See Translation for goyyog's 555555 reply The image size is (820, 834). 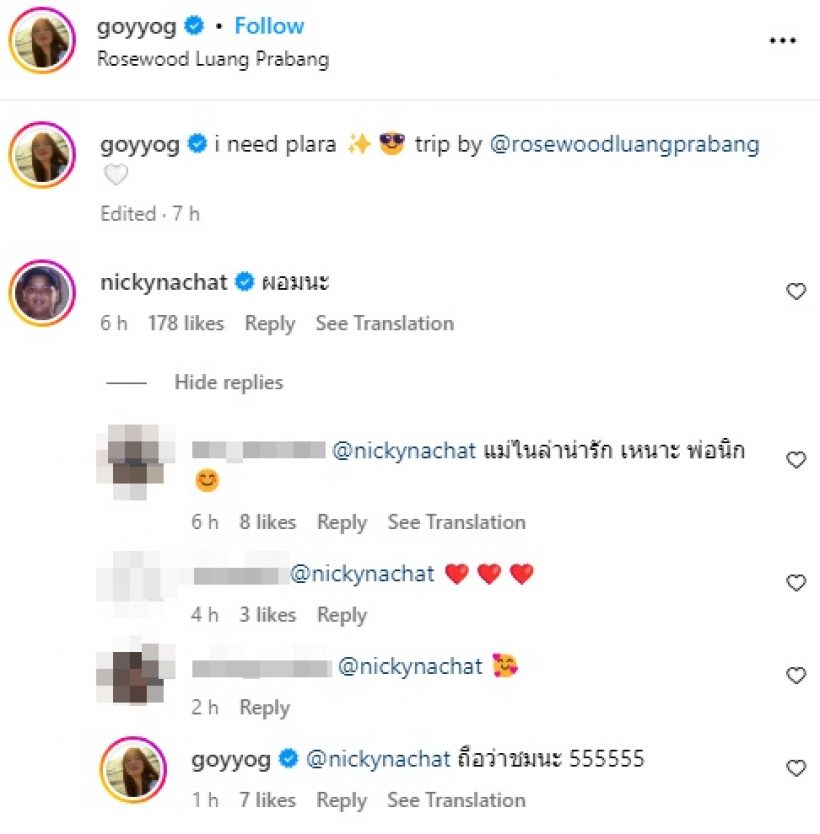tap(456, 800)
